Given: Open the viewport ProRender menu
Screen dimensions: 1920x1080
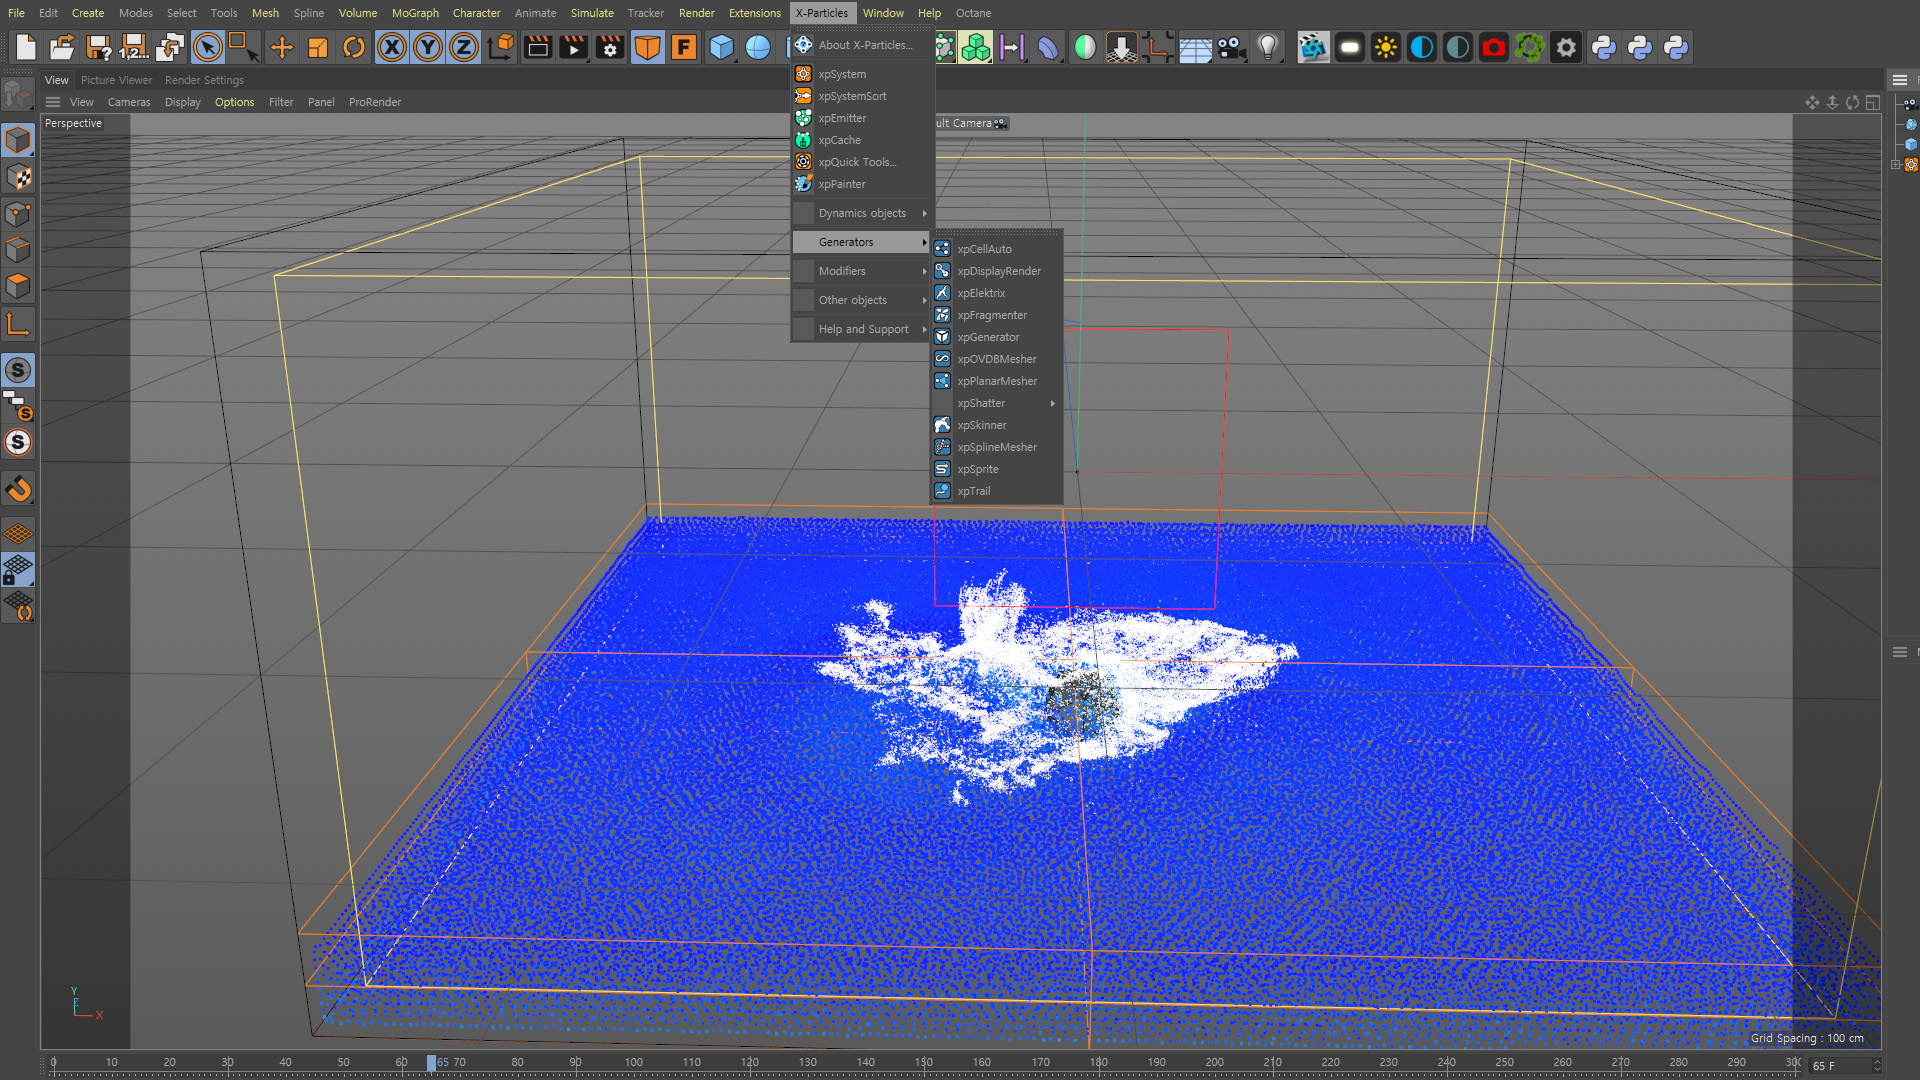Looking at the screenshot, I should (x=375, y=102).
